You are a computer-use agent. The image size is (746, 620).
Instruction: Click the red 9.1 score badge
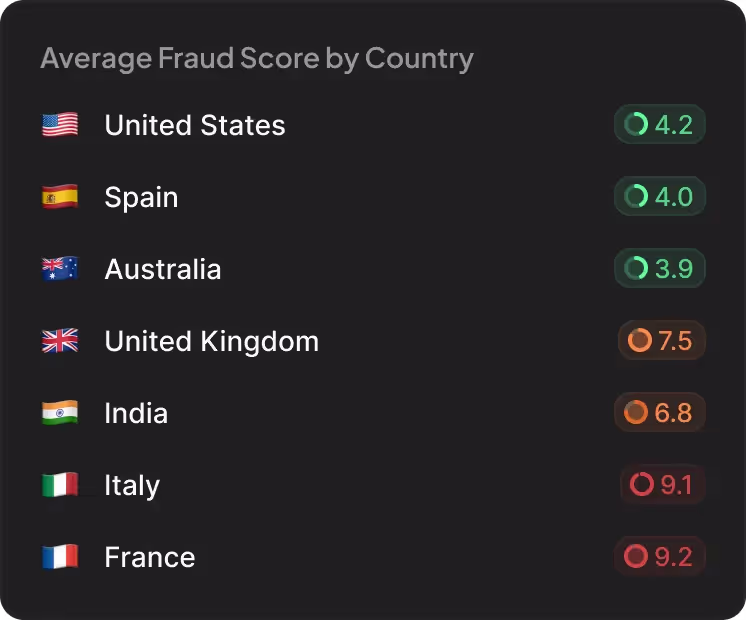pyautogui.click(x=662, y=485)
